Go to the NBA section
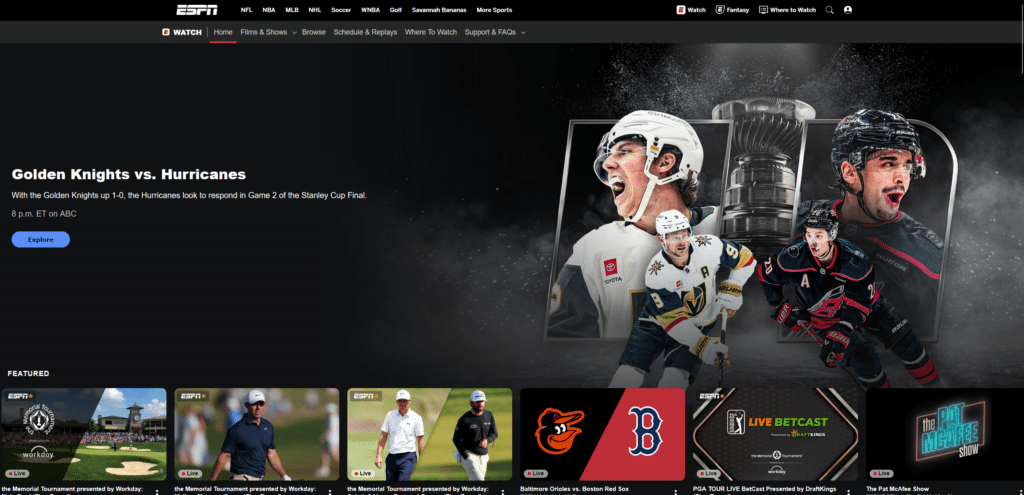 268,10
